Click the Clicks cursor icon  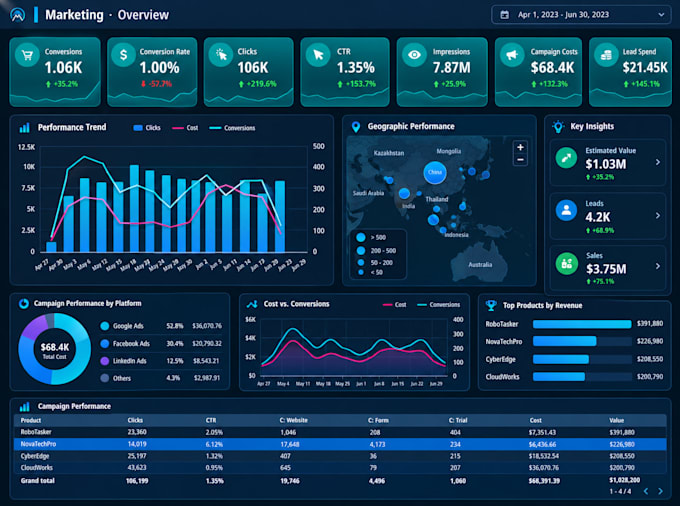click(x=221, y=55)
